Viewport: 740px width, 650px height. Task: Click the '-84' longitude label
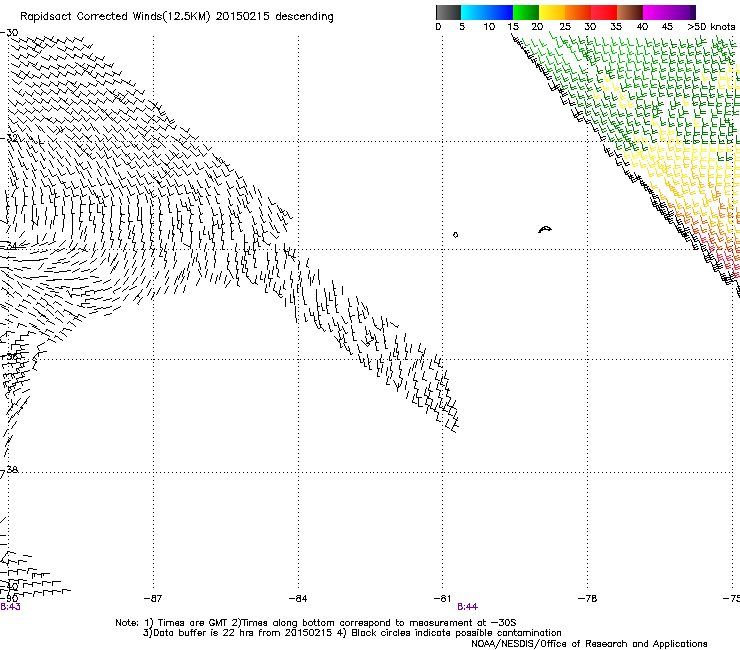(x=298, y=599)
